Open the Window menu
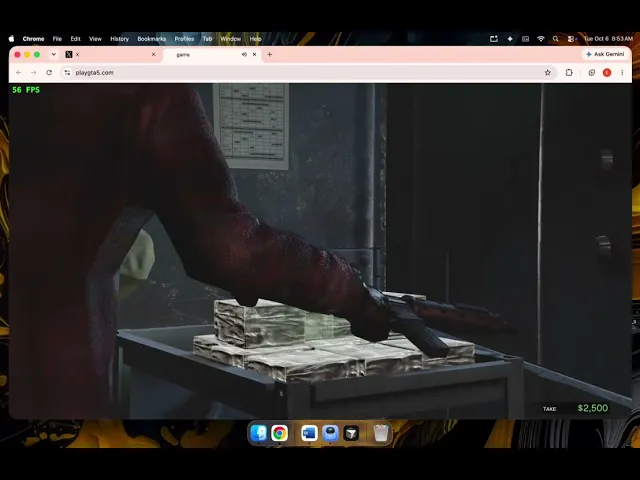 click(x=231, y=39)
